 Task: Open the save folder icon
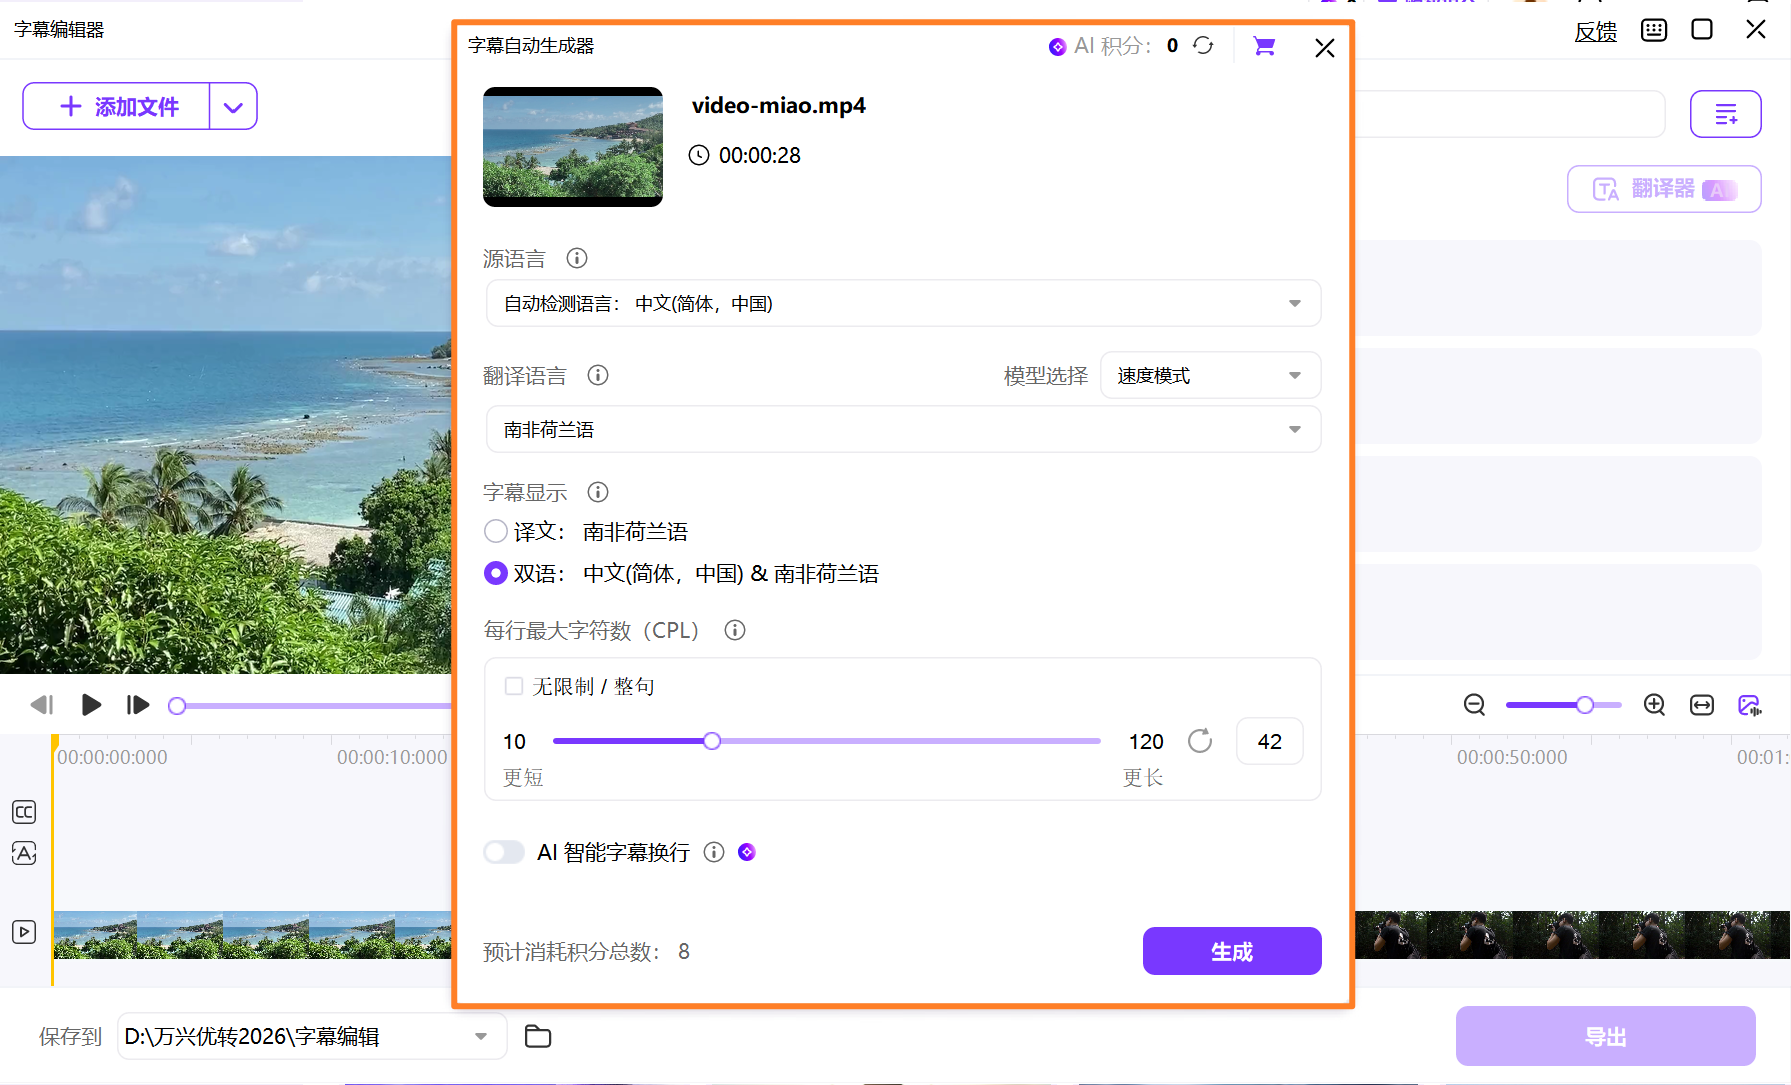point(538,1037)
